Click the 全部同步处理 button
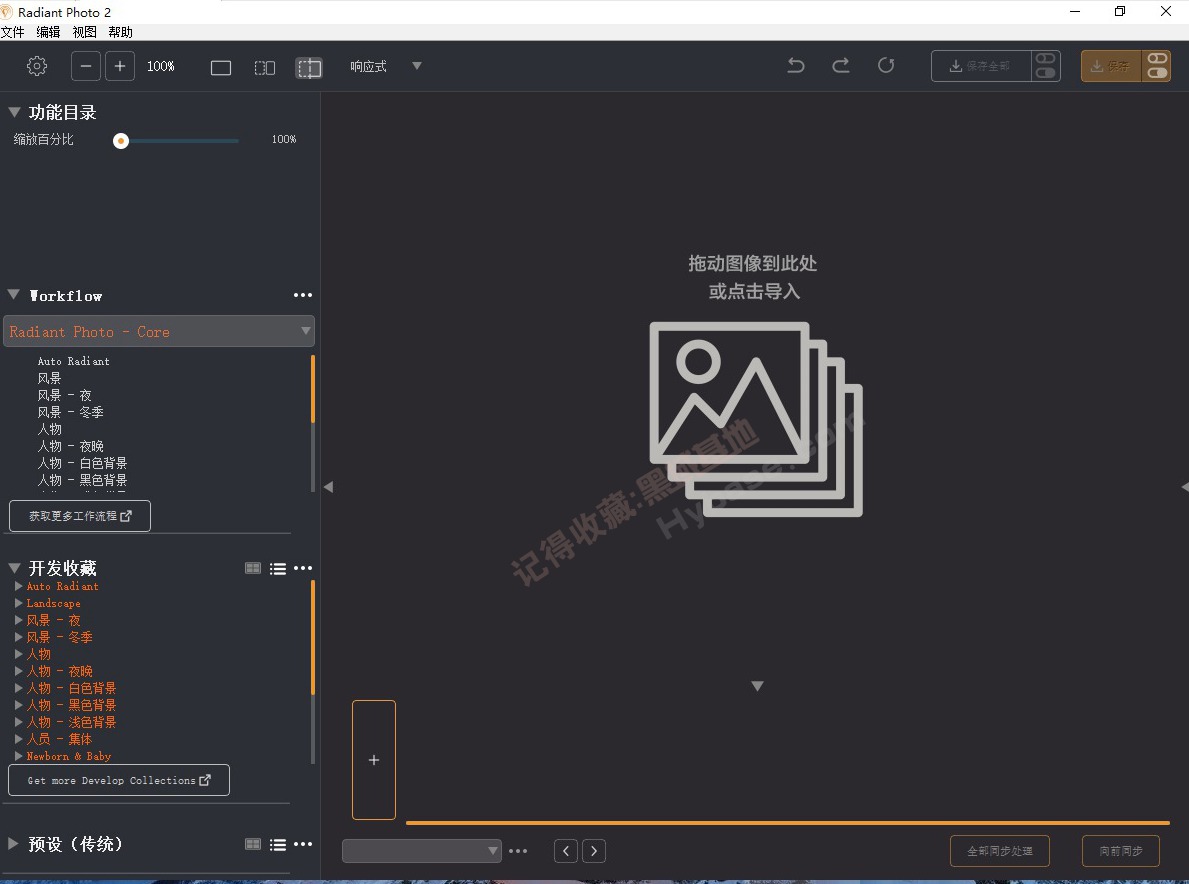The image size is (1189, 884). (x=999, y=851)
